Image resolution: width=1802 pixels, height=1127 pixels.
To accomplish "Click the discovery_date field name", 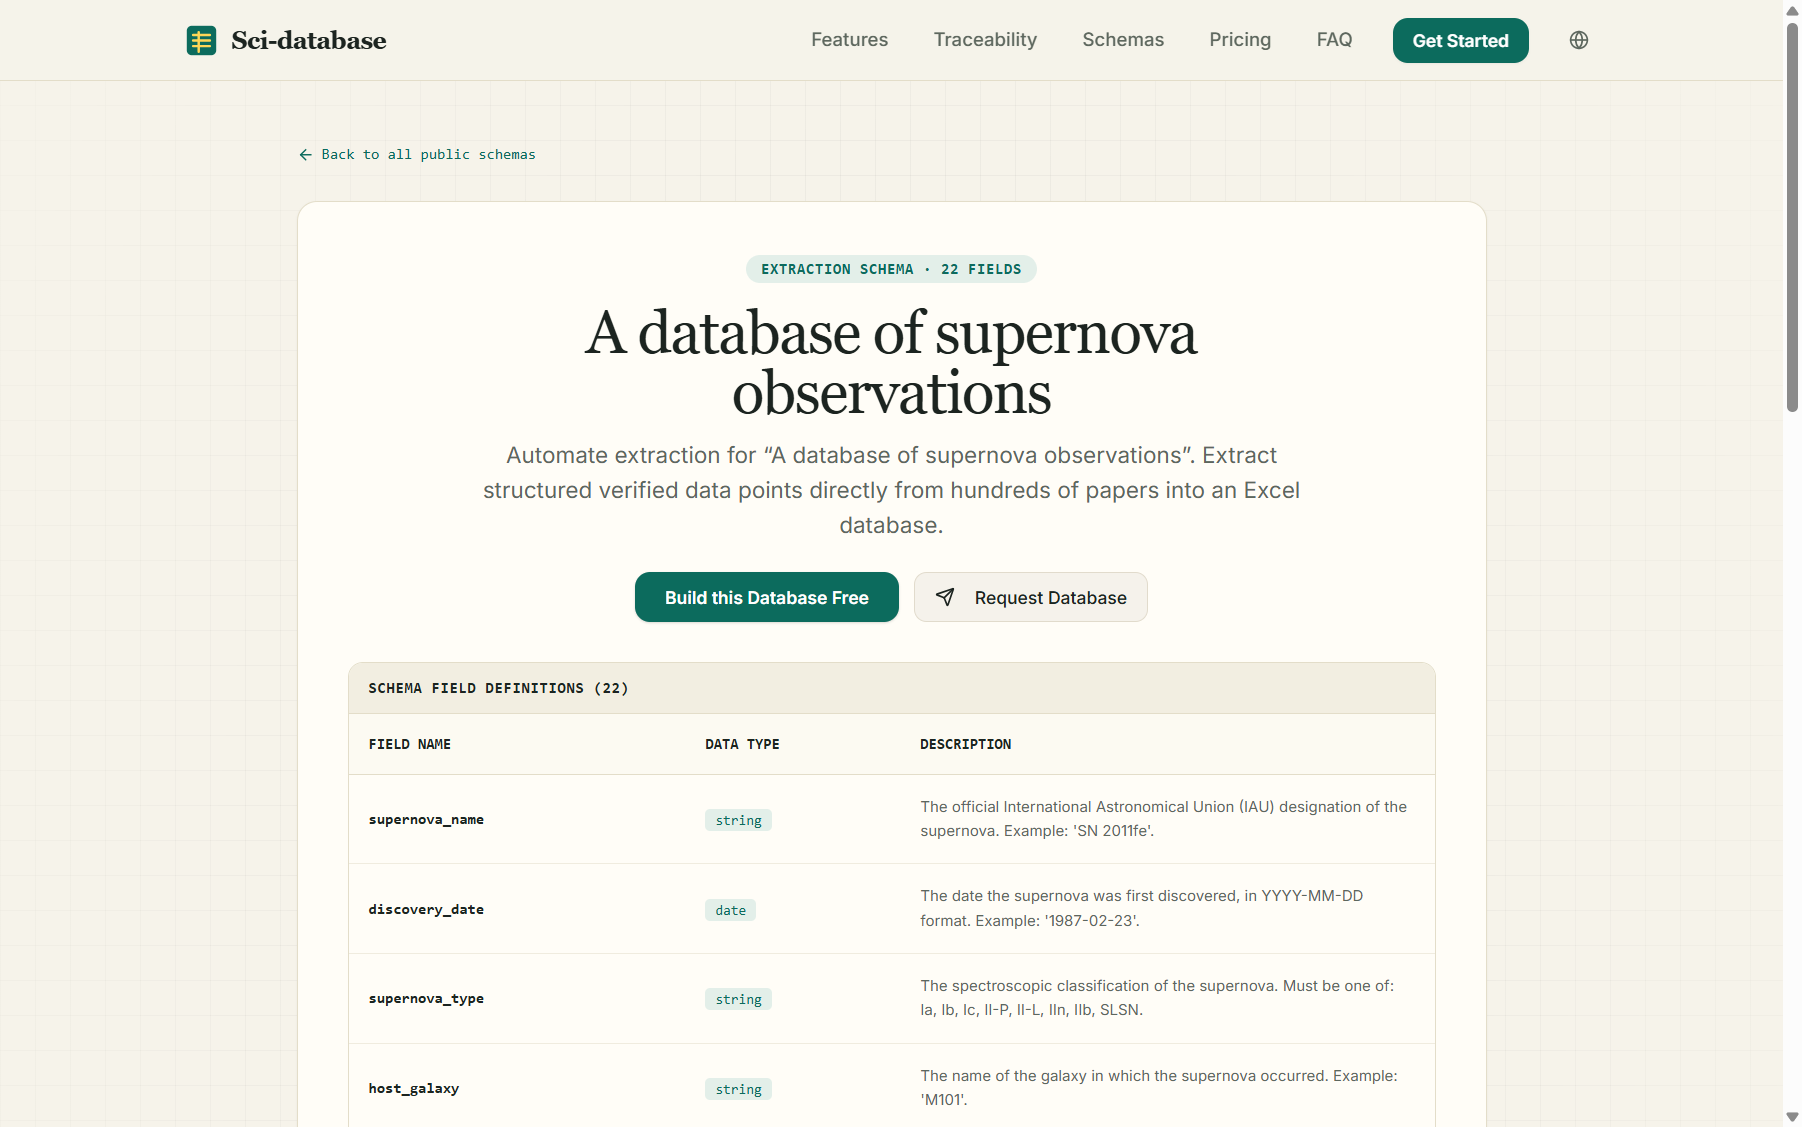I will pos(426,910).
